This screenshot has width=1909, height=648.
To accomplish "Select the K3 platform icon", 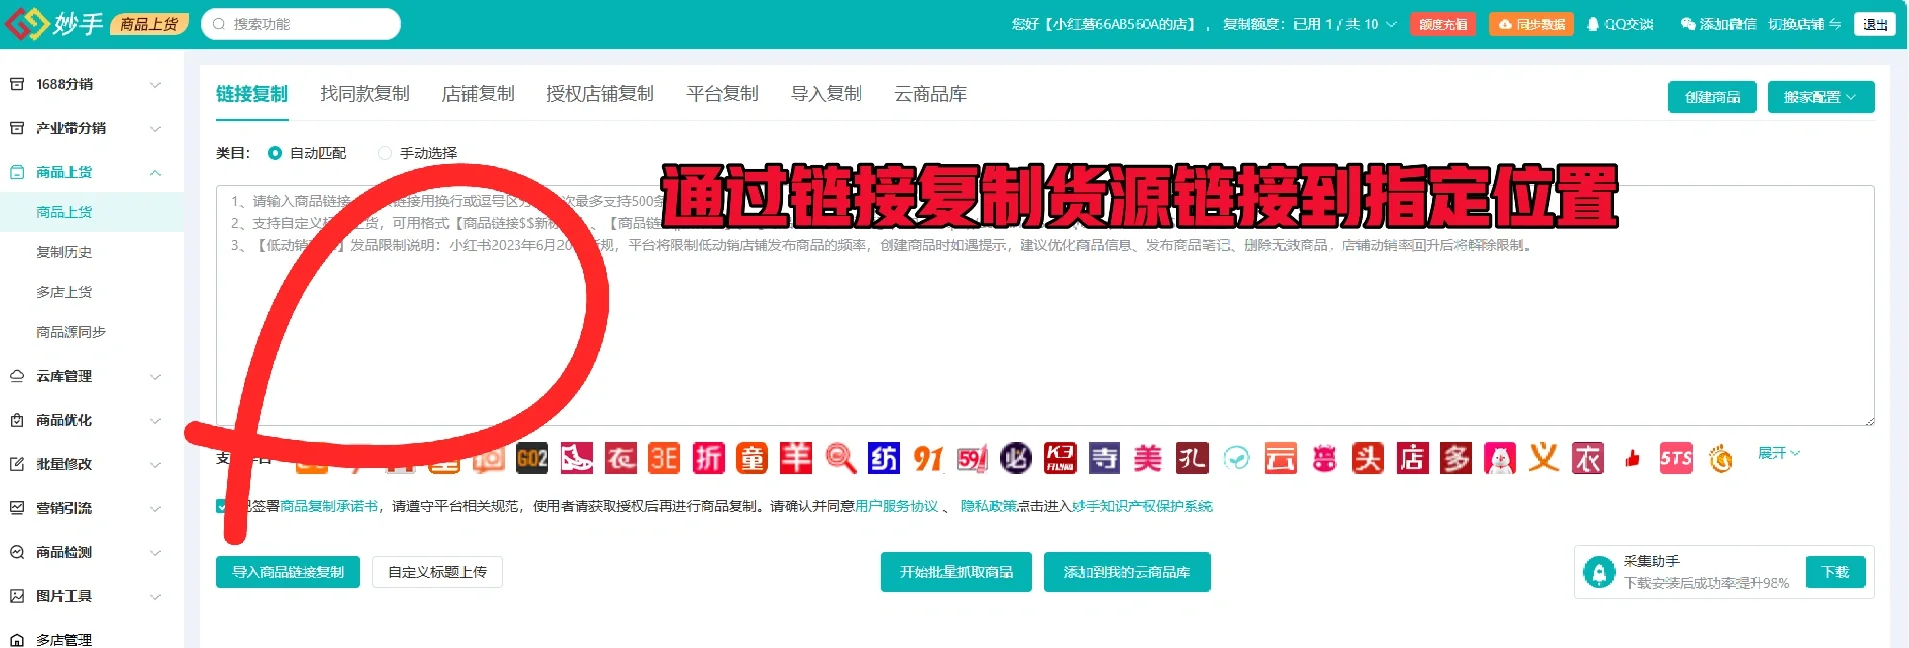I will tap(1060, 459).
